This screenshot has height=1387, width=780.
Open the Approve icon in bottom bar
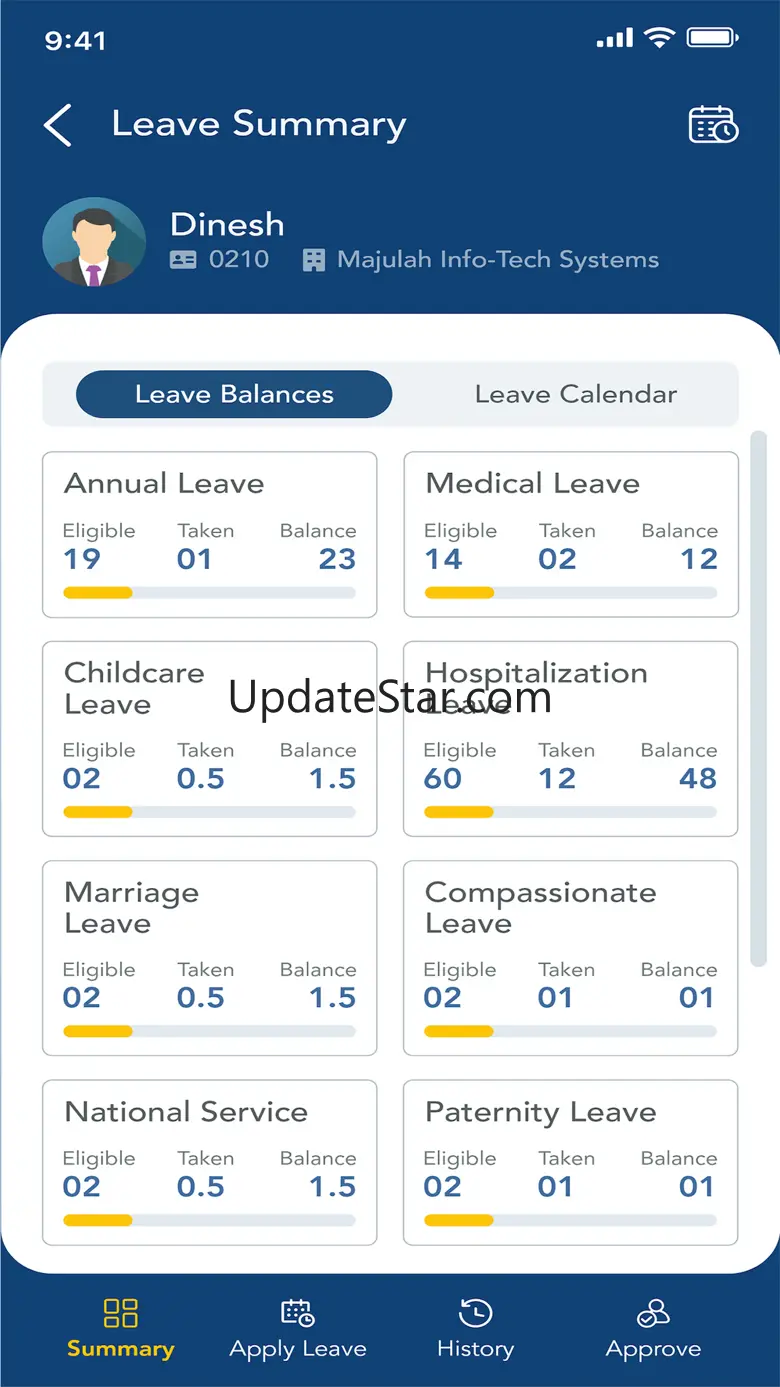[x=653, y=1313]
